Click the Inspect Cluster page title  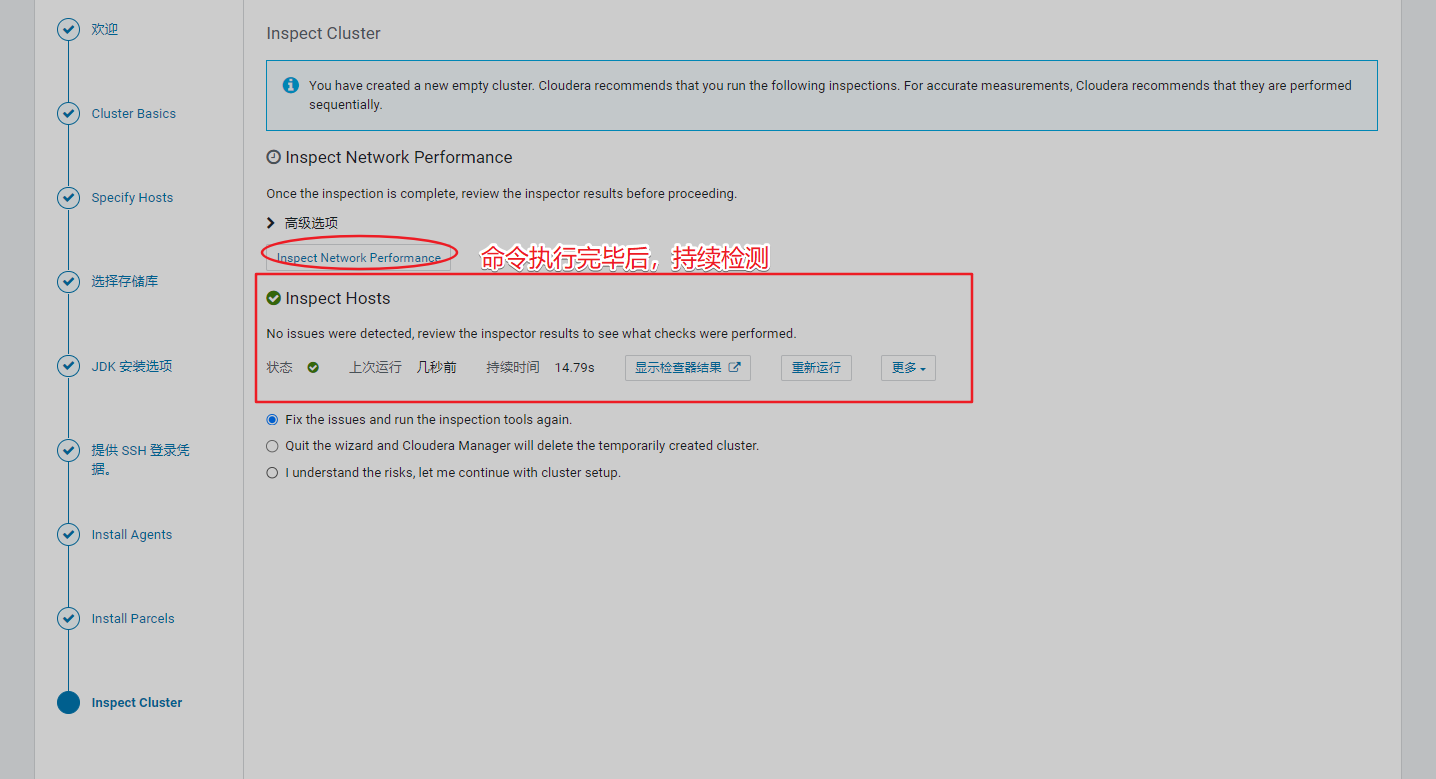(x=324, y=33)
